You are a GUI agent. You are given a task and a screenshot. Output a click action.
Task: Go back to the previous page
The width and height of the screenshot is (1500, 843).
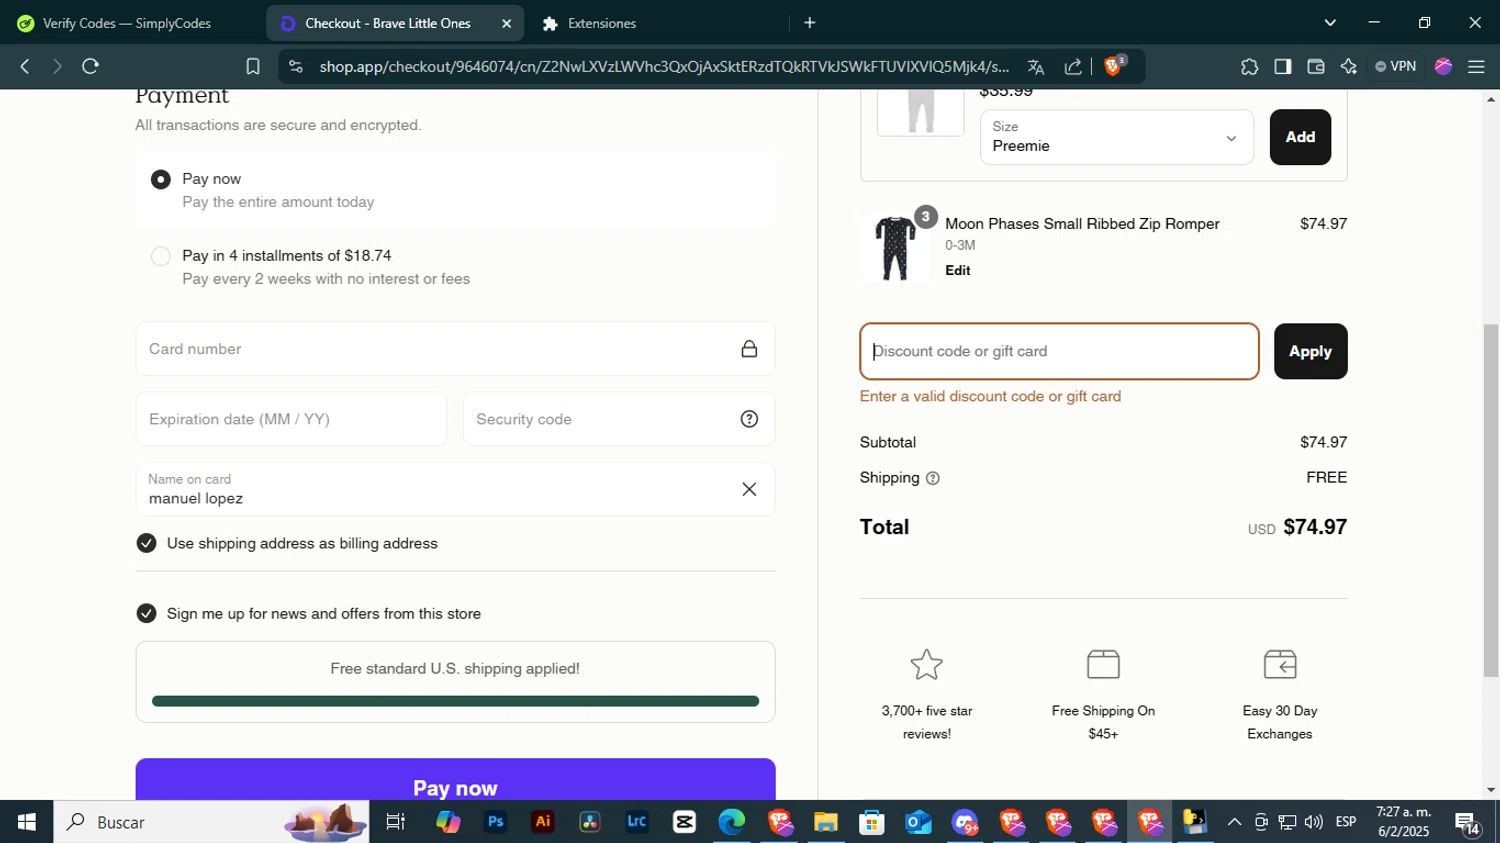pyautogui.click(x=25, y=66)
